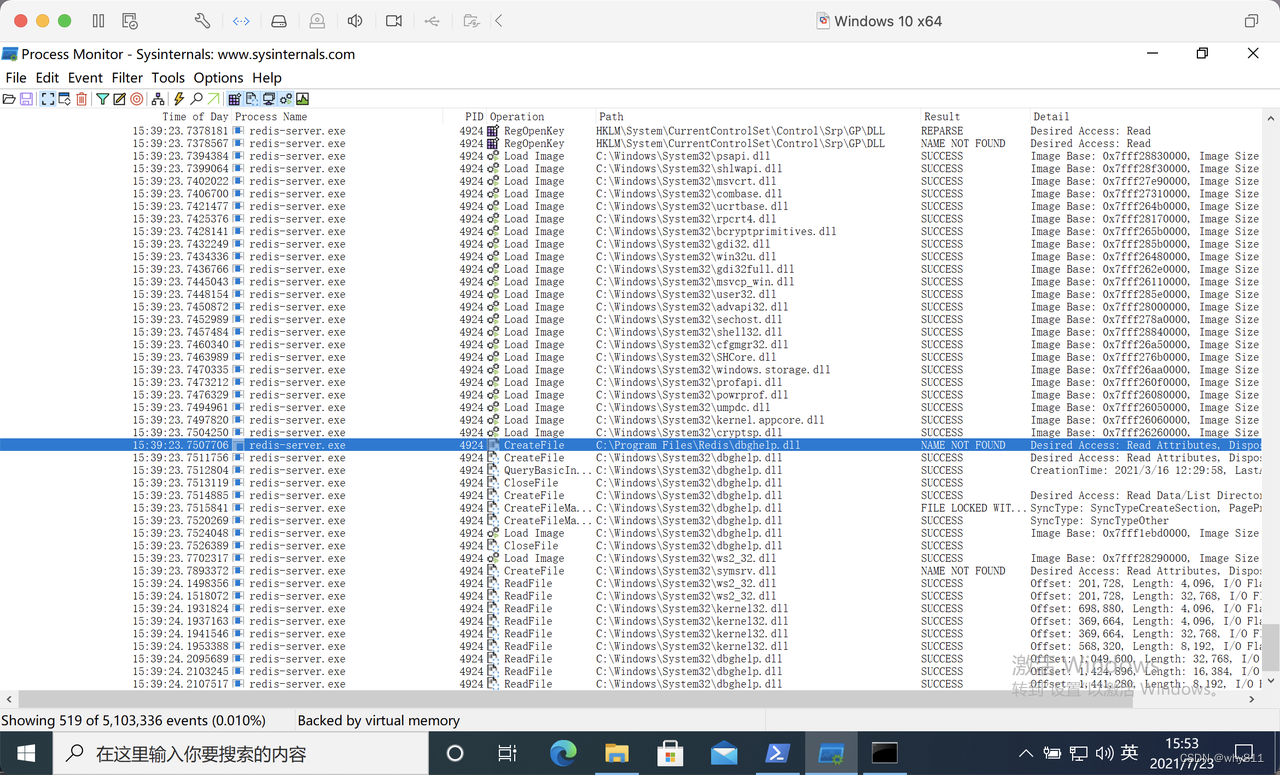Screen dimensions: 1280x775
Task: Open File Explorer from the taskbar
Action: pos(616,753)
